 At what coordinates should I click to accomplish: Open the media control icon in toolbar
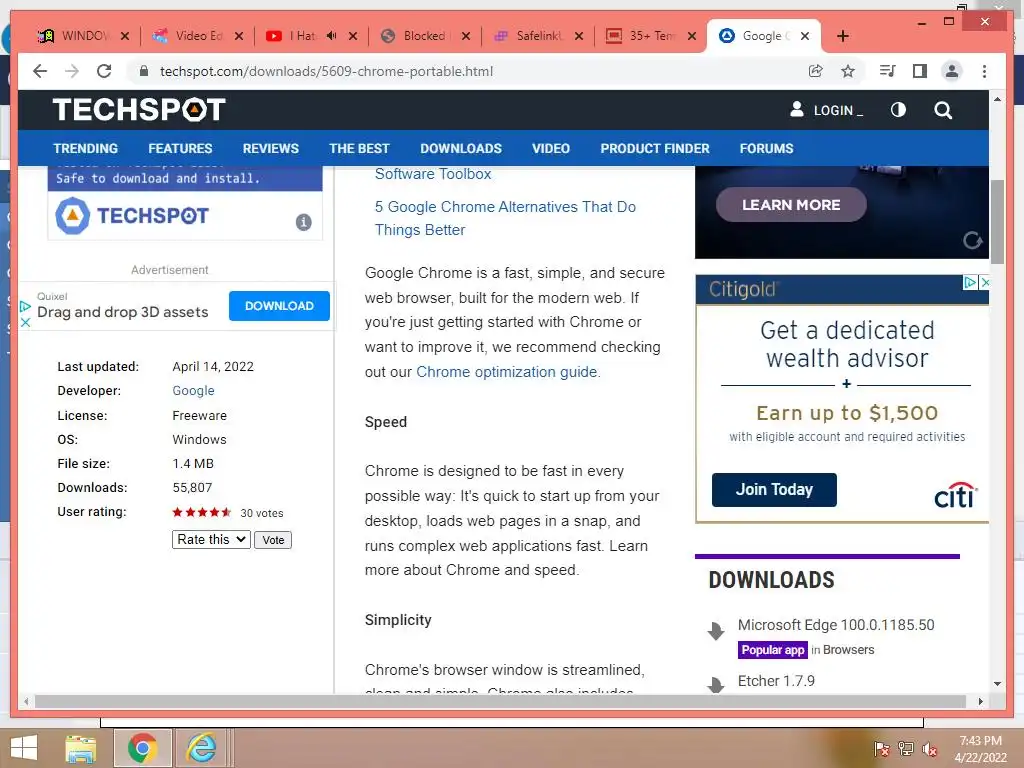(x=888, y=71)
